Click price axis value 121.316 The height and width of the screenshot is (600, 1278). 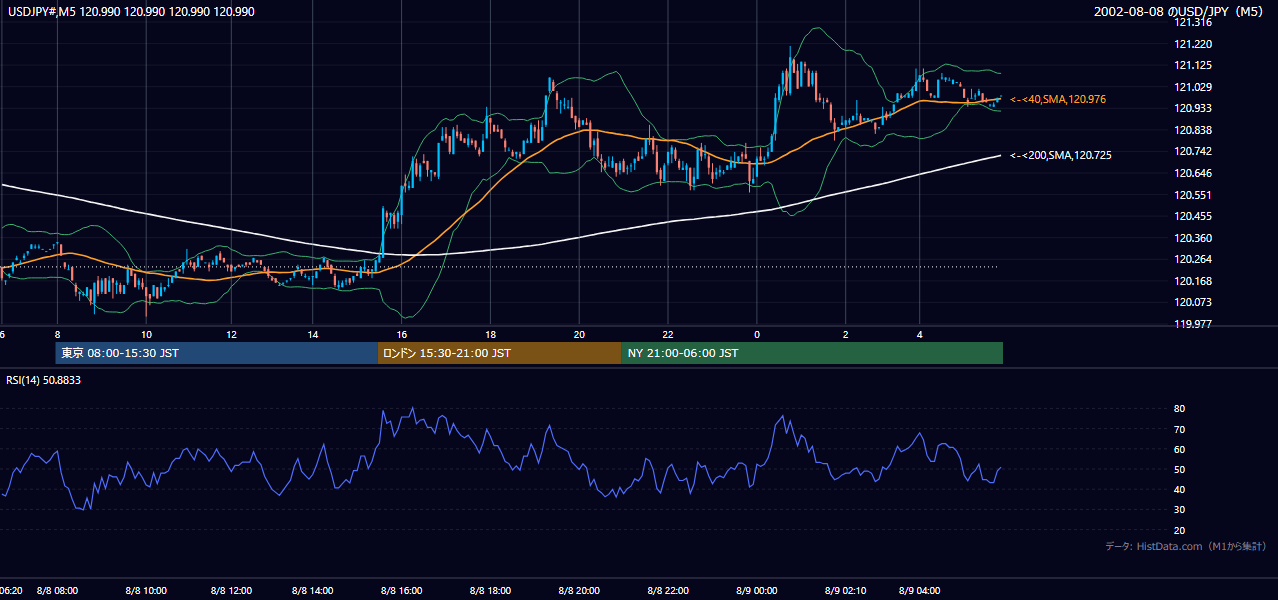tap(1193, 23)
